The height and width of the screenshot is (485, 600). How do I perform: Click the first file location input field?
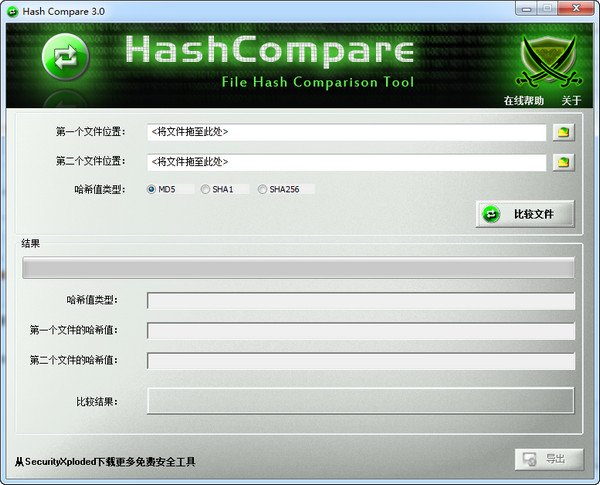coord(347,132)
